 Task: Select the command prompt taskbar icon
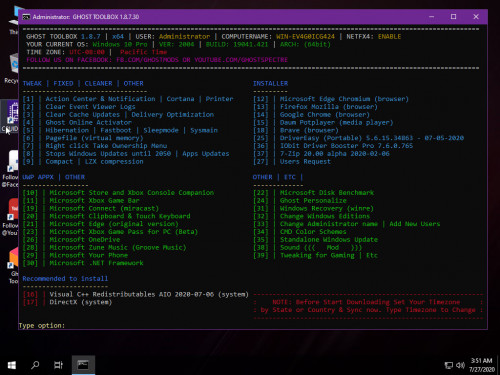tap(83, 365)
